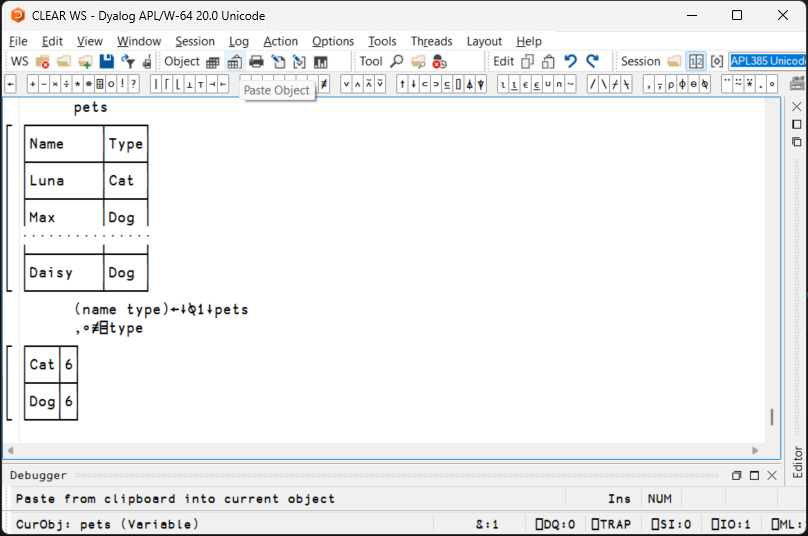Viewport: 808px width, 536px height.
Task: Open the View menu
Action: pos(90,41)
